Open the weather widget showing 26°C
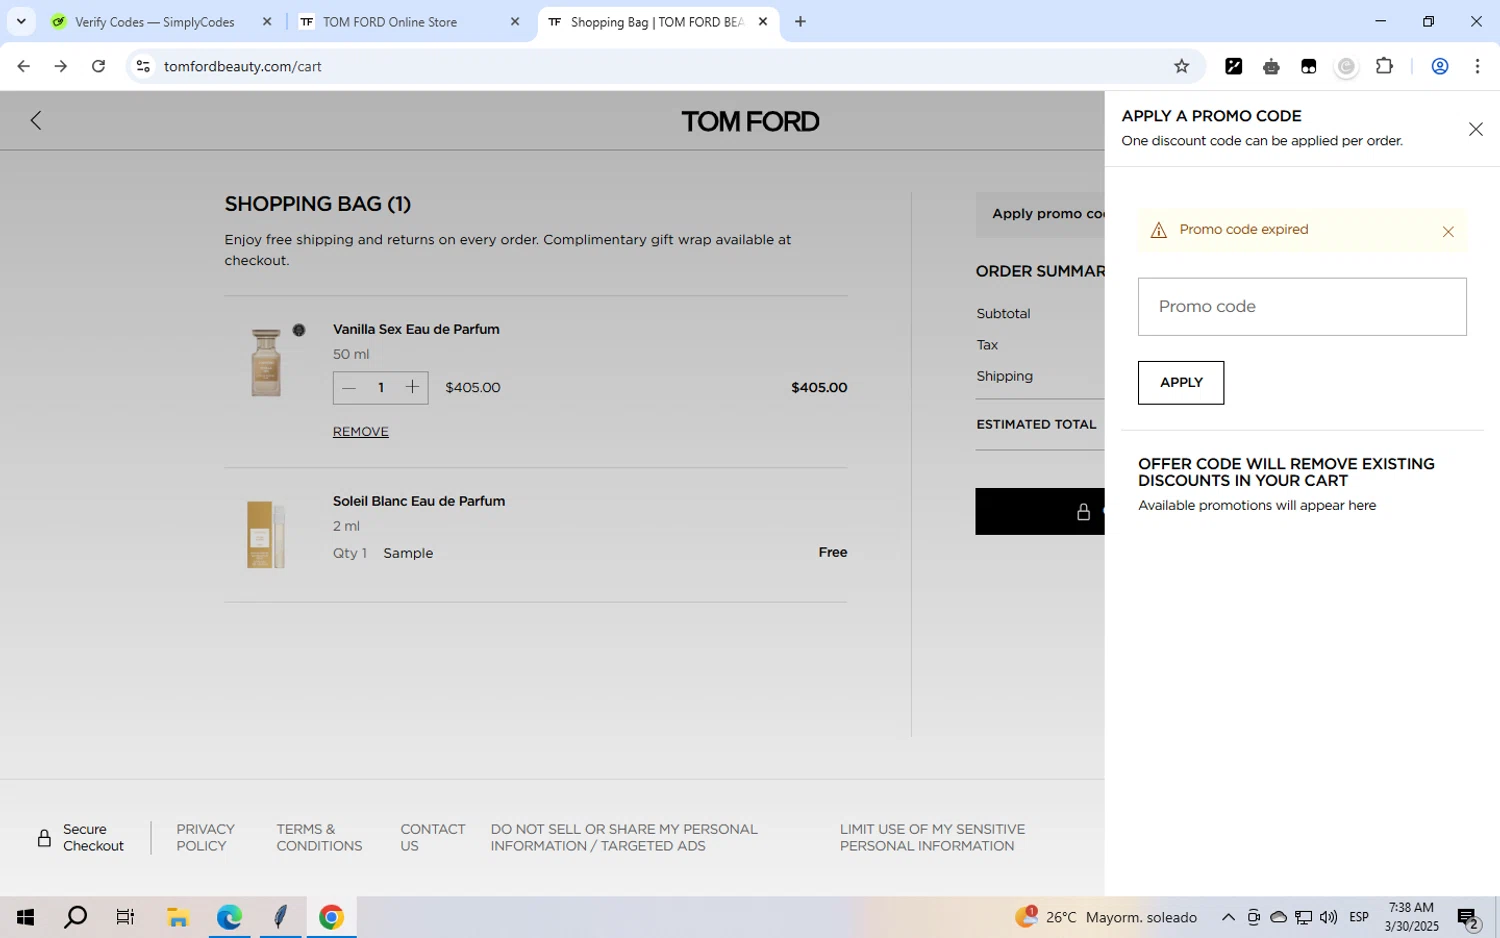The width and height of the screenshot is (1500, 938). tap(1106, 917)
